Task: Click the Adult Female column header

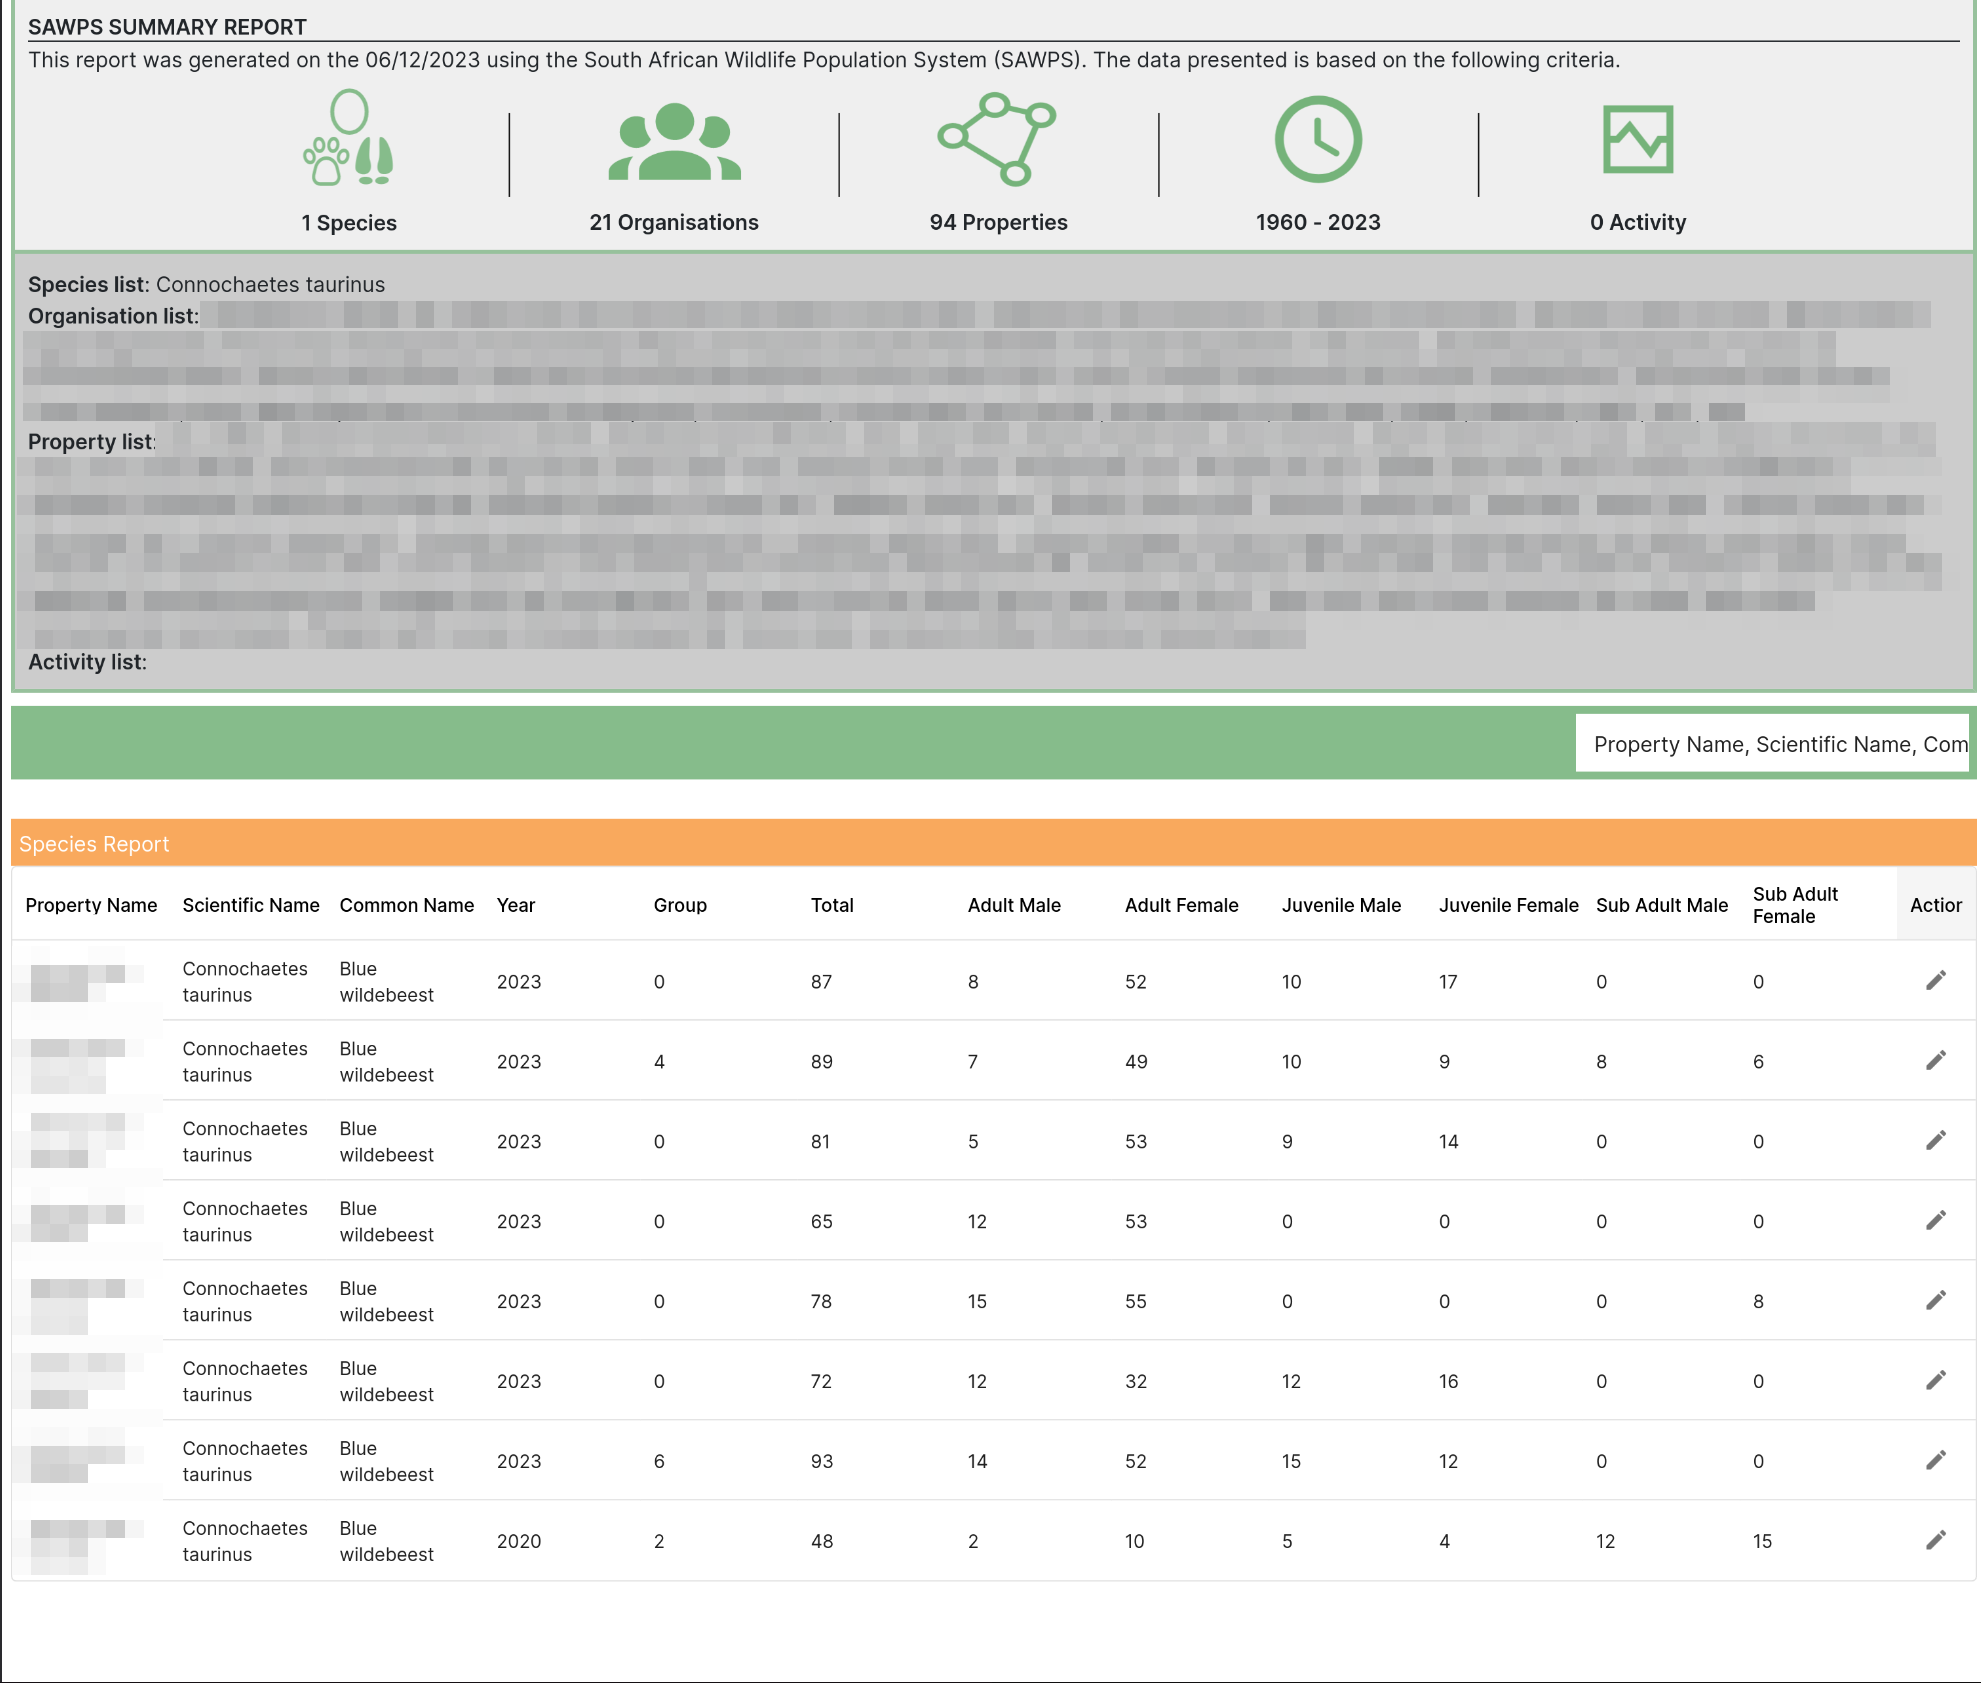Action: coord(1181,905)
